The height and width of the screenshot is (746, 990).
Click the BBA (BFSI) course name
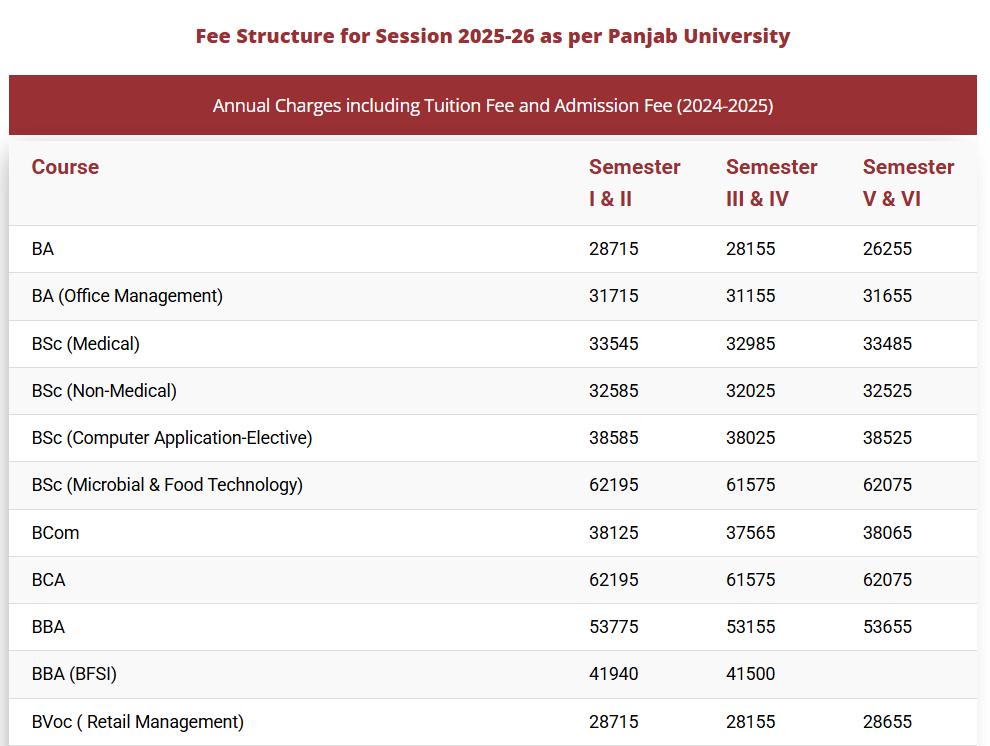pyautogui.click(x=74, y=674)
